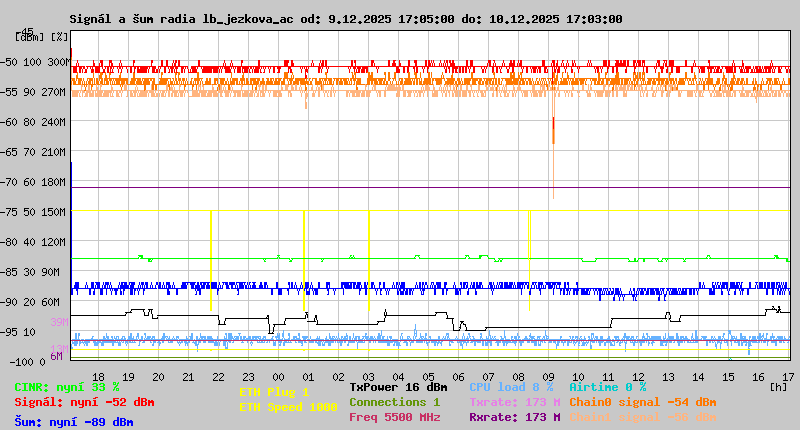This screenshot has width=800, height=430.
Task: Click the purple '6M' rate axis label
Action: pos(56,356)
